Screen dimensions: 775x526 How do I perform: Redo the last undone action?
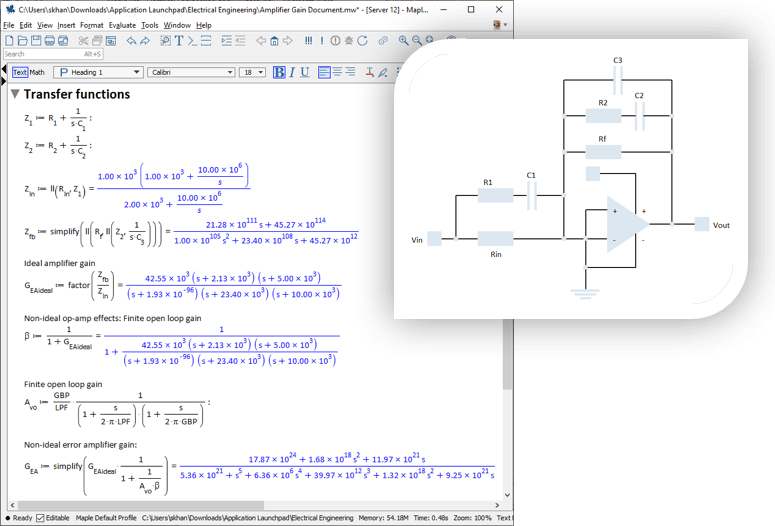point(145,41)
